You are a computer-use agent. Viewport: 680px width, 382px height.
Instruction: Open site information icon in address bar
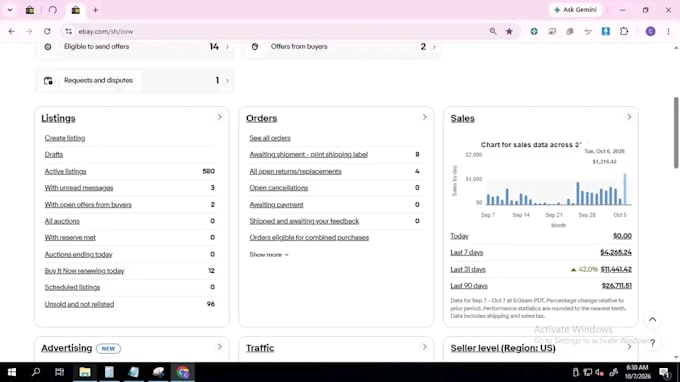[x=69, y=32]
